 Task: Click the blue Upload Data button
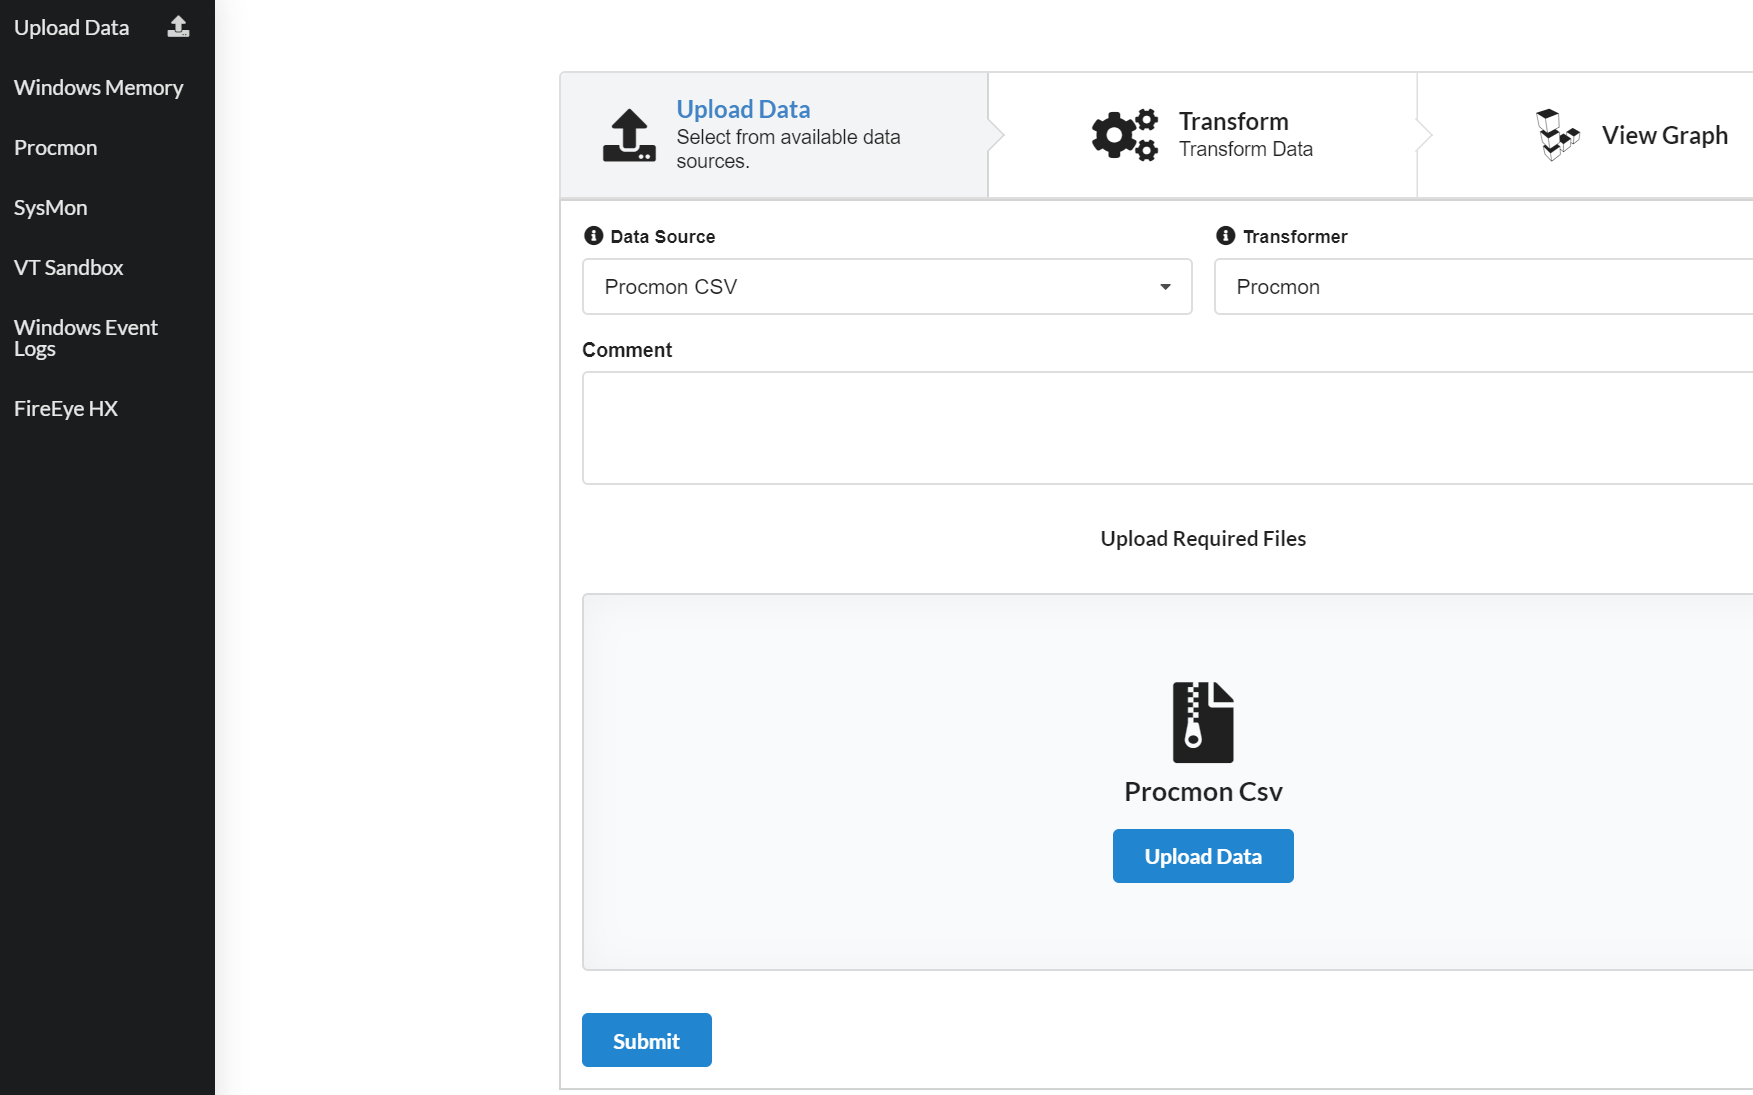[1203, 856]
